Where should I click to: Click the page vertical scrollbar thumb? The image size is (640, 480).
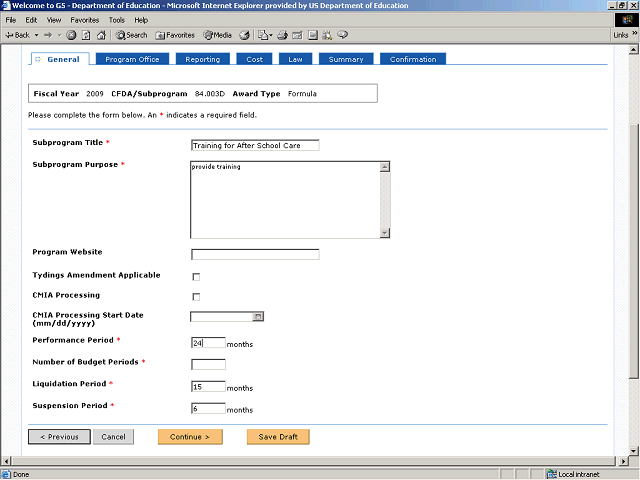click(x=633, y=251)
